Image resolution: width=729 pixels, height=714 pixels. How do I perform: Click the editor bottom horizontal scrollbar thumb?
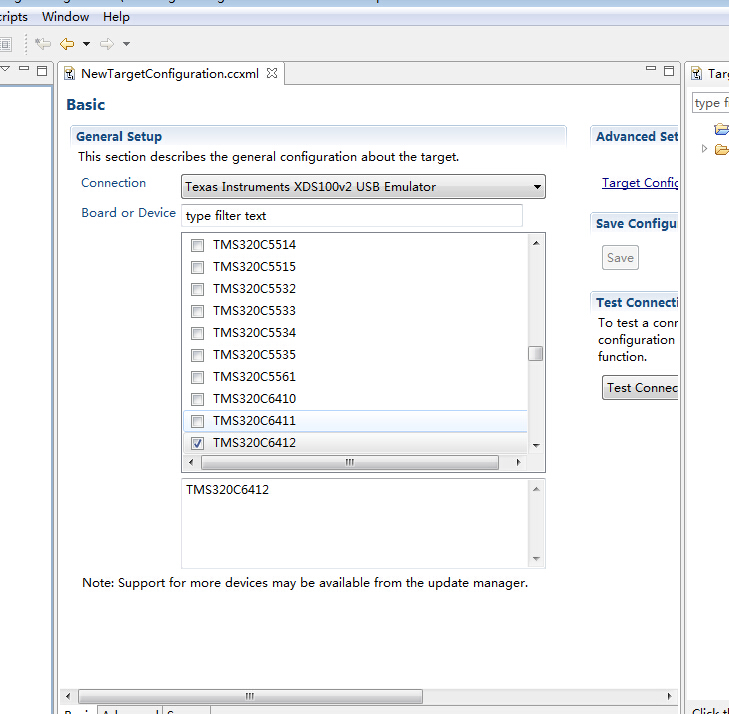(x=250, y=696)
